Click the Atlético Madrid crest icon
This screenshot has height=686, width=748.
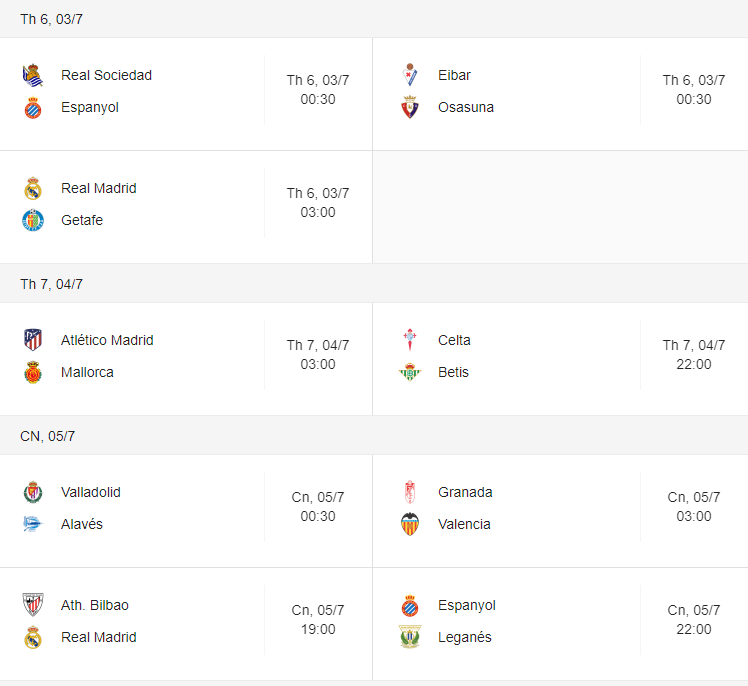[x=33, y=340]
